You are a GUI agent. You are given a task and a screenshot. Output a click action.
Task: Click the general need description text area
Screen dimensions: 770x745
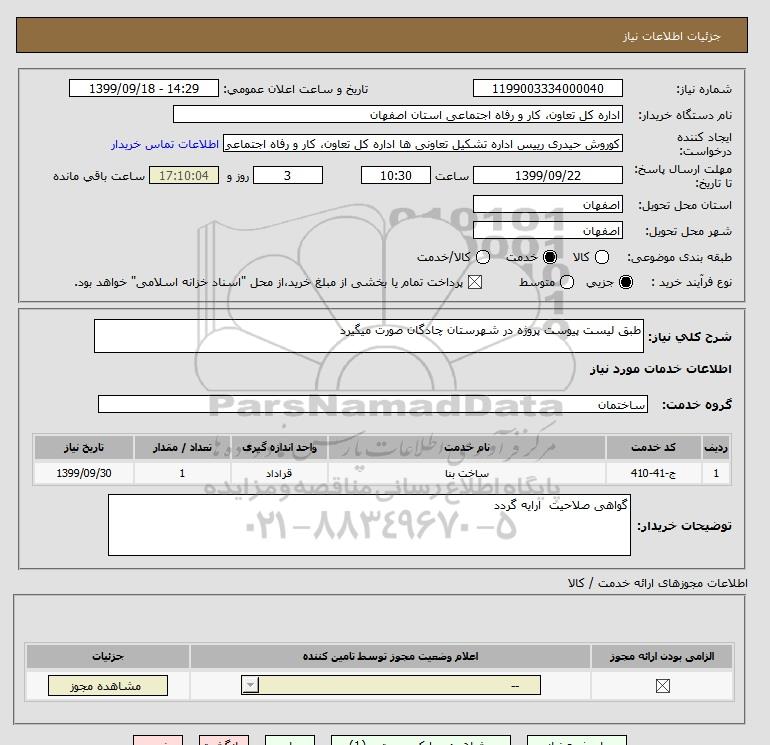coord(369,336)
